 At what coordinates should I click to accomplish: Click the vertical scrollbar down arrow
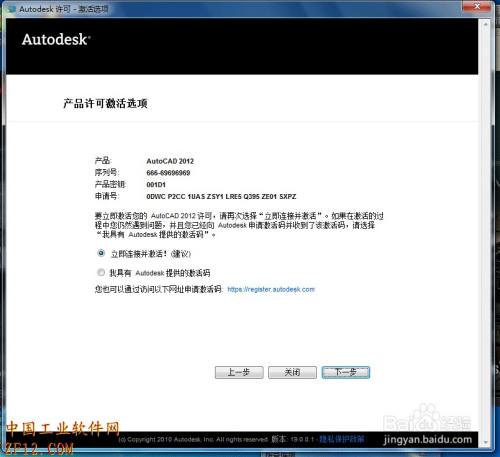(486, 442)
